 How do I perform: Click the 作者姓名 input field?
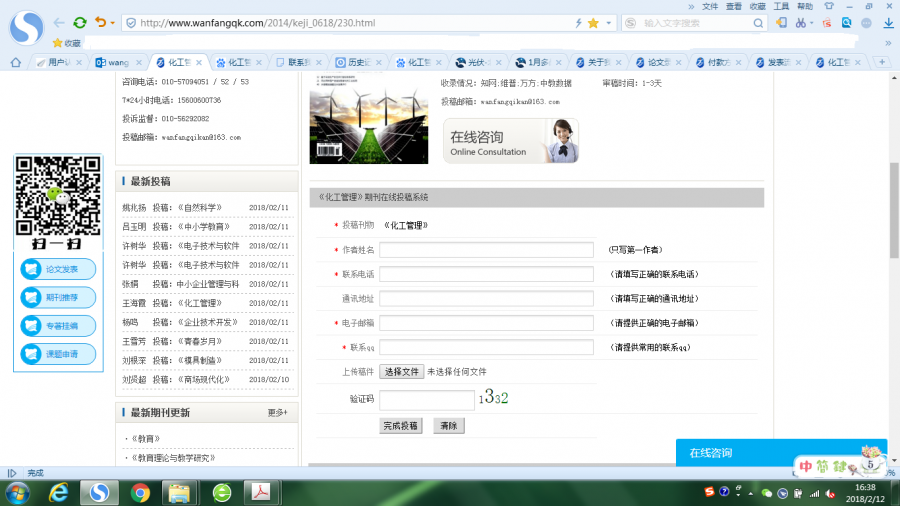(487, 249)
